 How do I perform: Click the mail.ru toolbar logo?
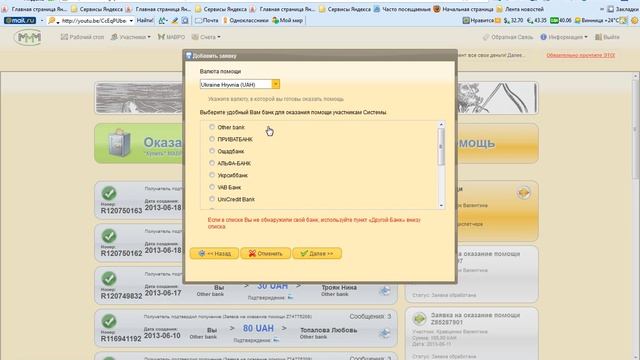pos(20,20)
